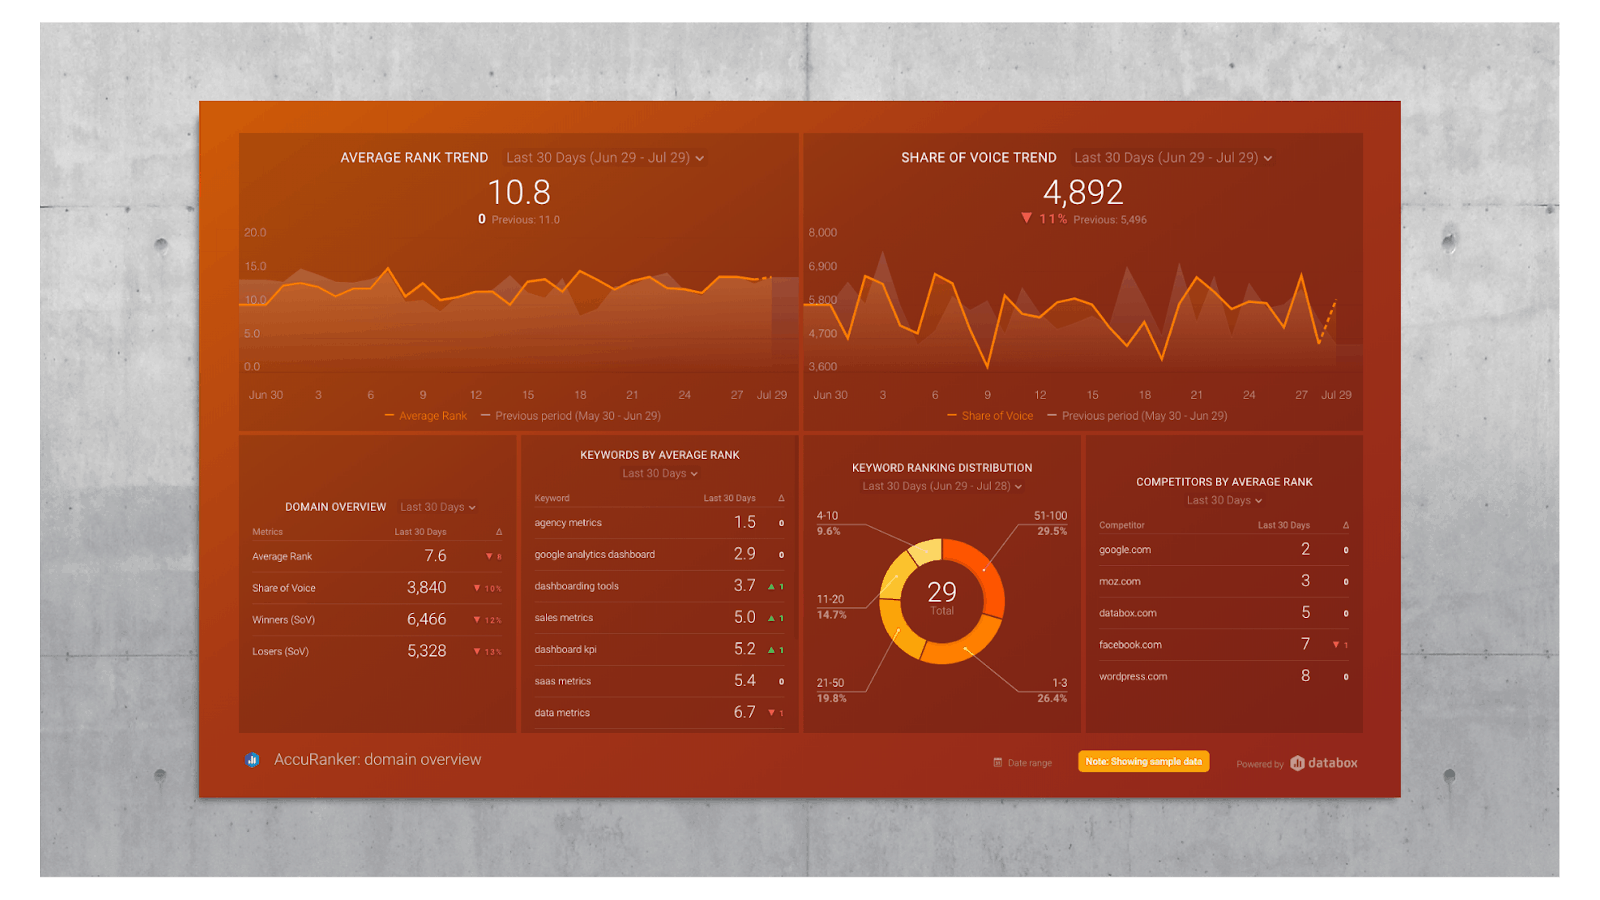Click the AVERAGE RANK TREND title
Viewport: 1600px width, 900px height.
414,158
